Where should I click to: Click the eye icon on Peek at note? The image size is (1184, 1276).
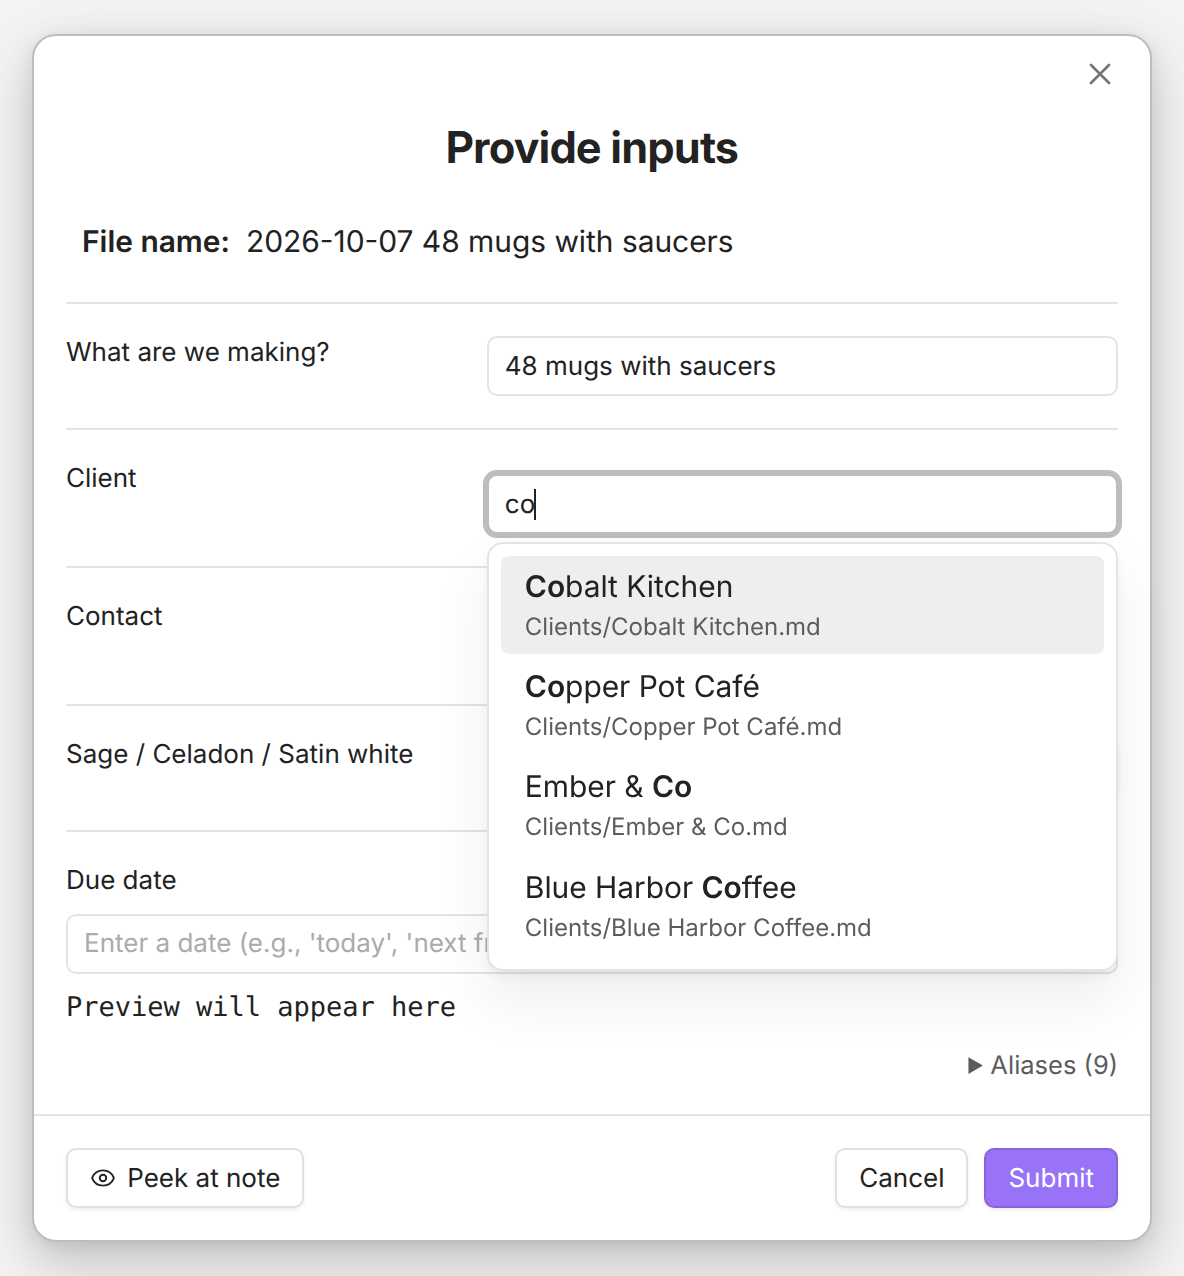tap(102, 1178)
